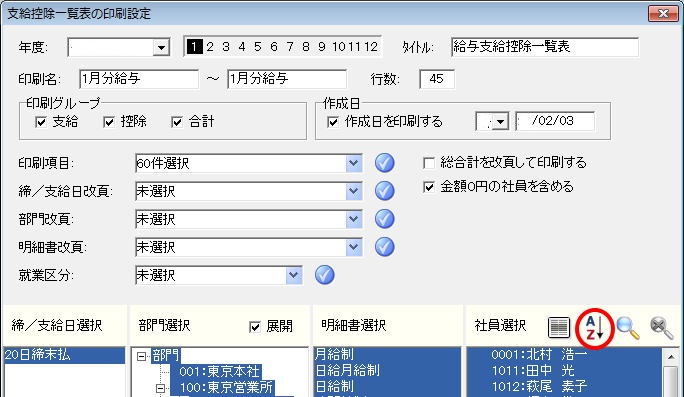Select month 12 in the month selector

(x=371, y=47)
